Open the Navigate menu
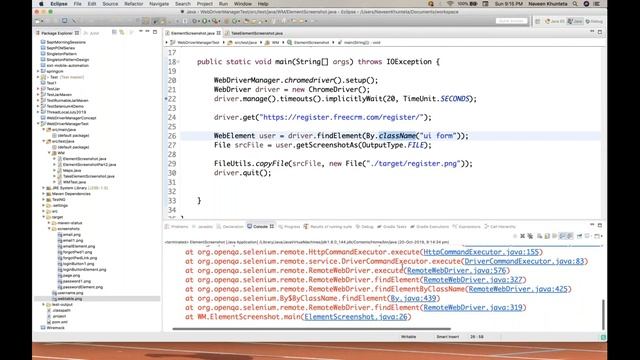 [x=159, y=4]
